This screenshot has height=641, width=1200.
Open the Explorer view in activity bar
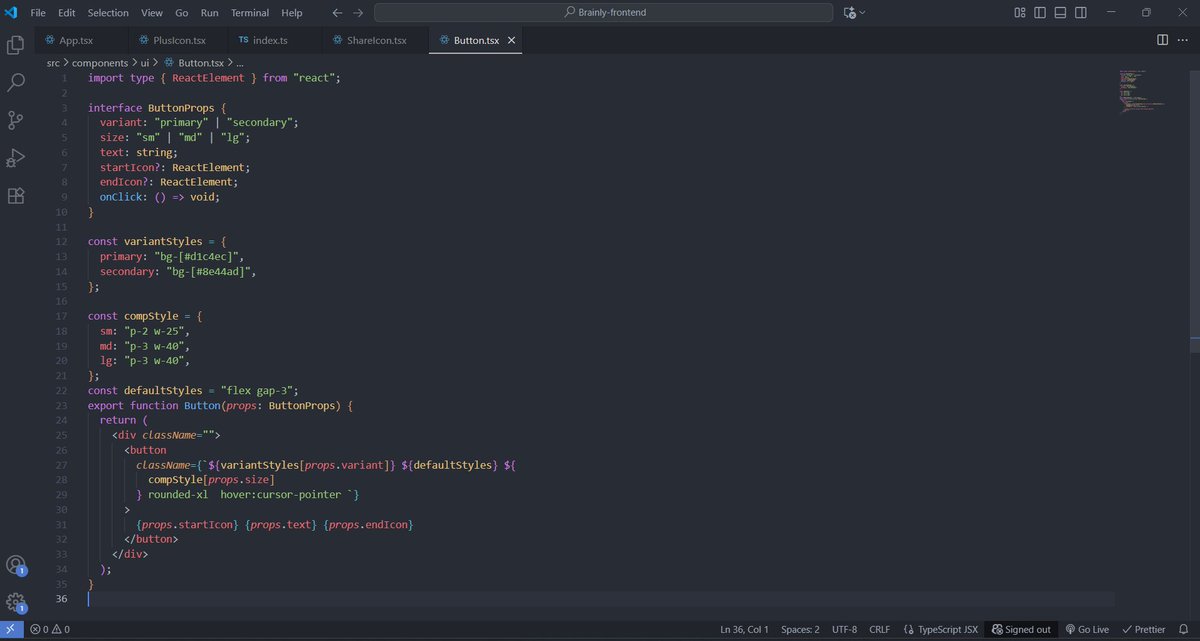(16, 45)
